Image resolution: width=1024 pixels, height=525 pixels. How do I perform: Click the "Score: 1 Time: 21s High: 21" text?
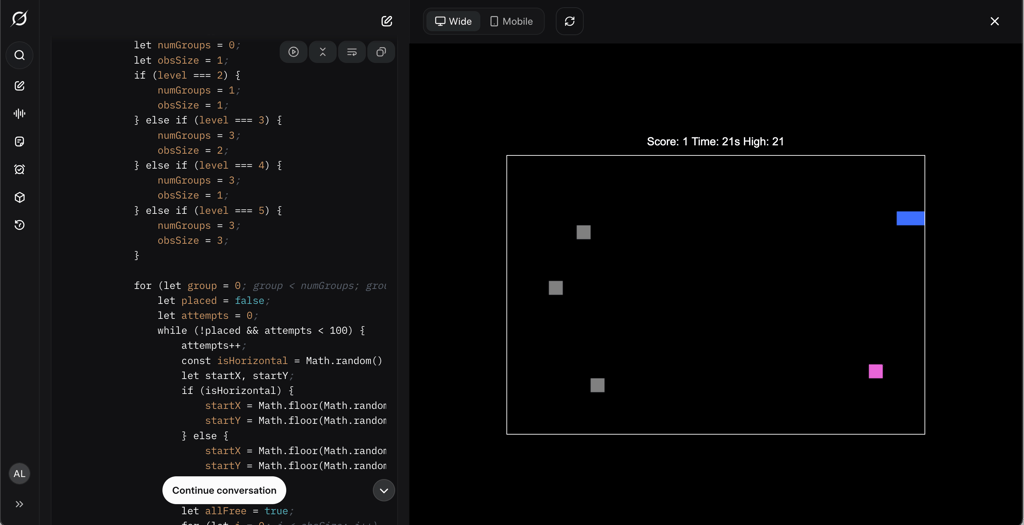715,142
